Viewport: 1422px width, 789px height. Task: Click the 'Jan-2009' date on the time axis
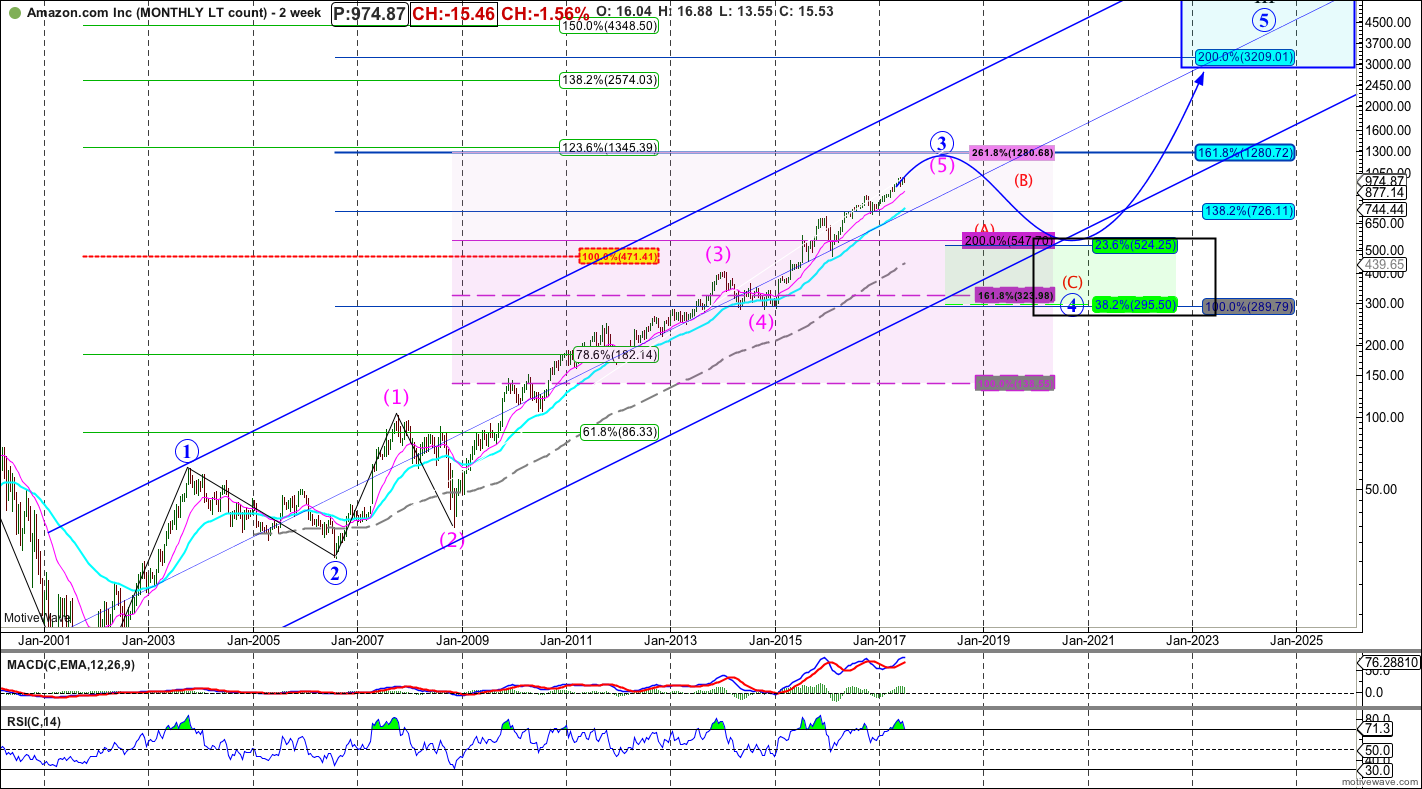click(461, 640)
